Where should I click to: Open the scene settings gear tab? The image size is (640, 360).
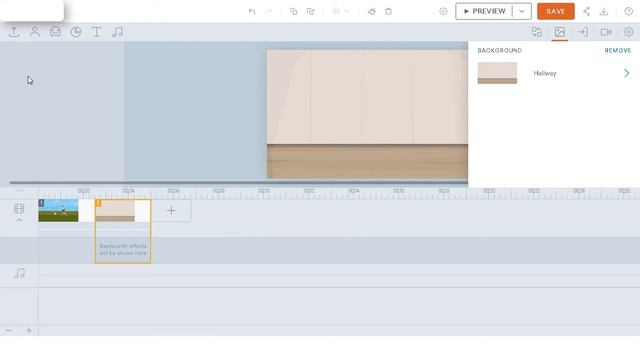pos(629,32)
